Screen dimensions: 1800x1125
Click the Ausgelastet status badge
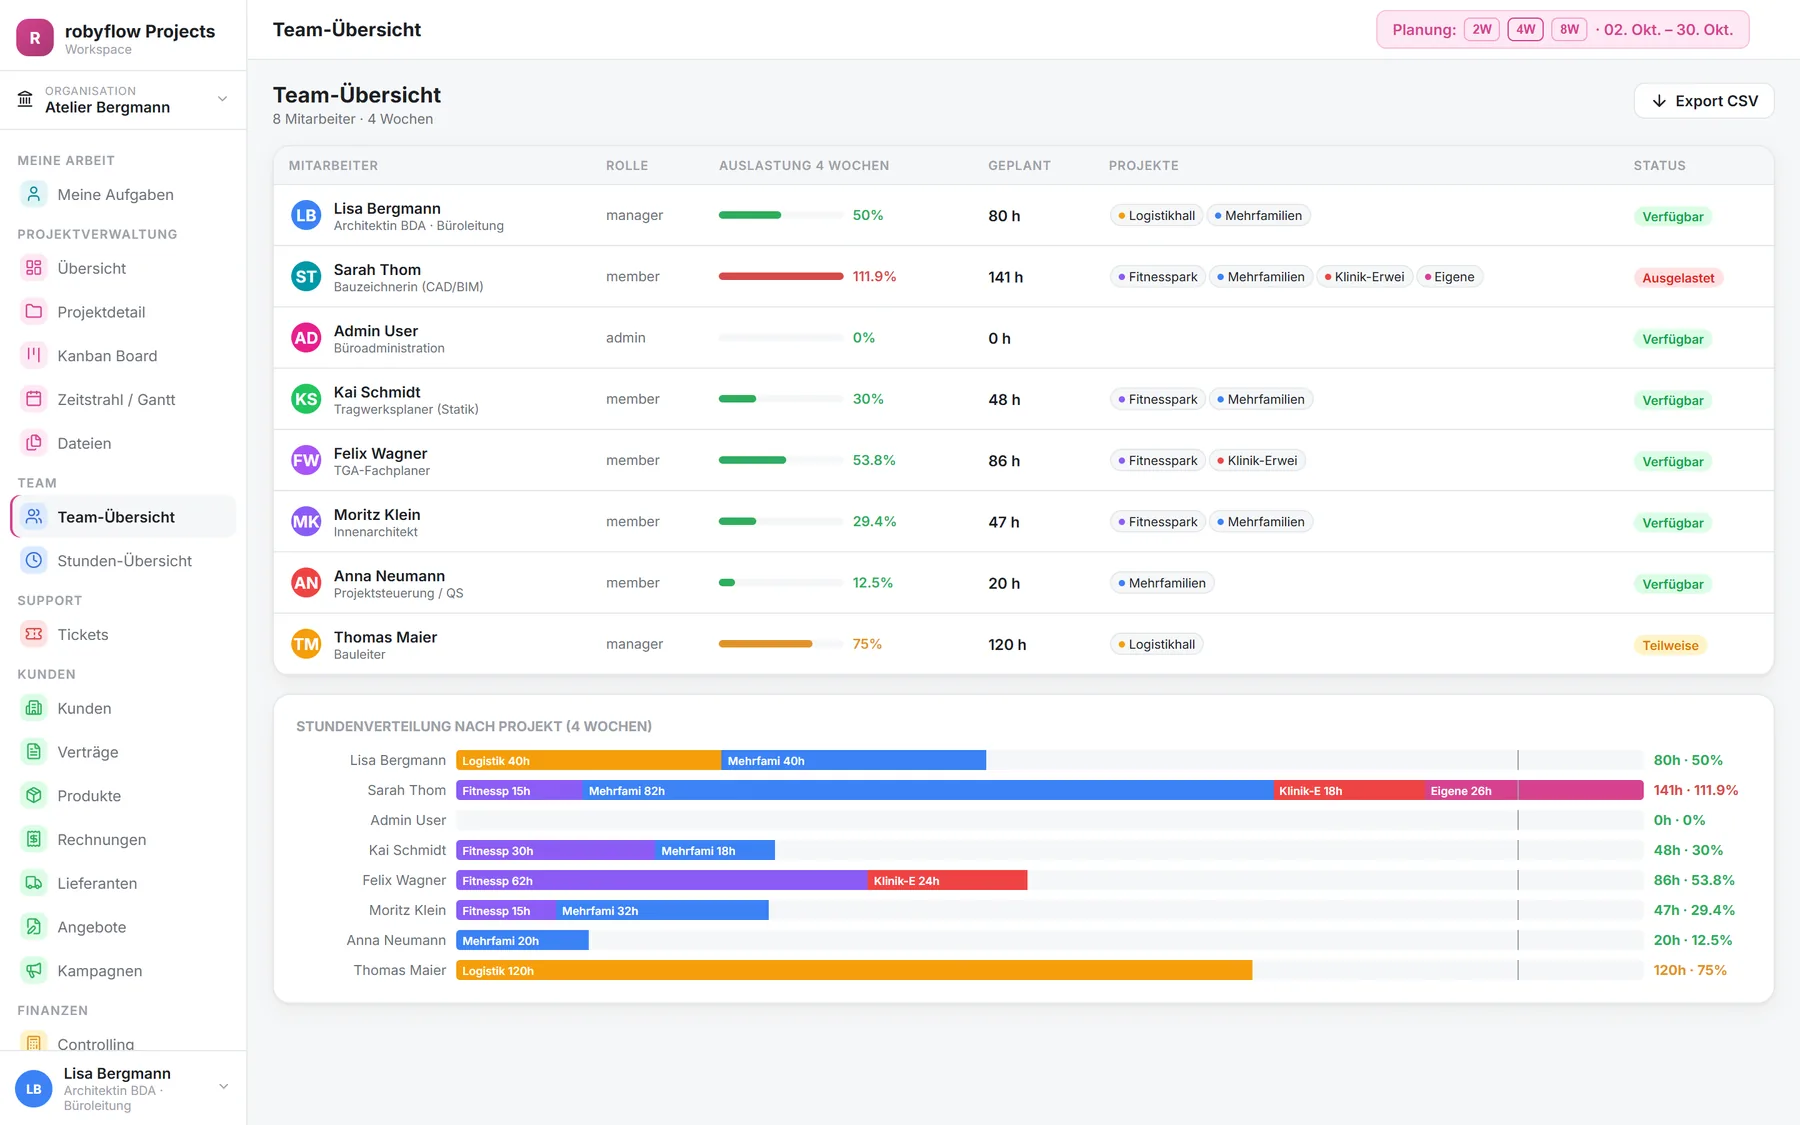tap(1678, 278)
